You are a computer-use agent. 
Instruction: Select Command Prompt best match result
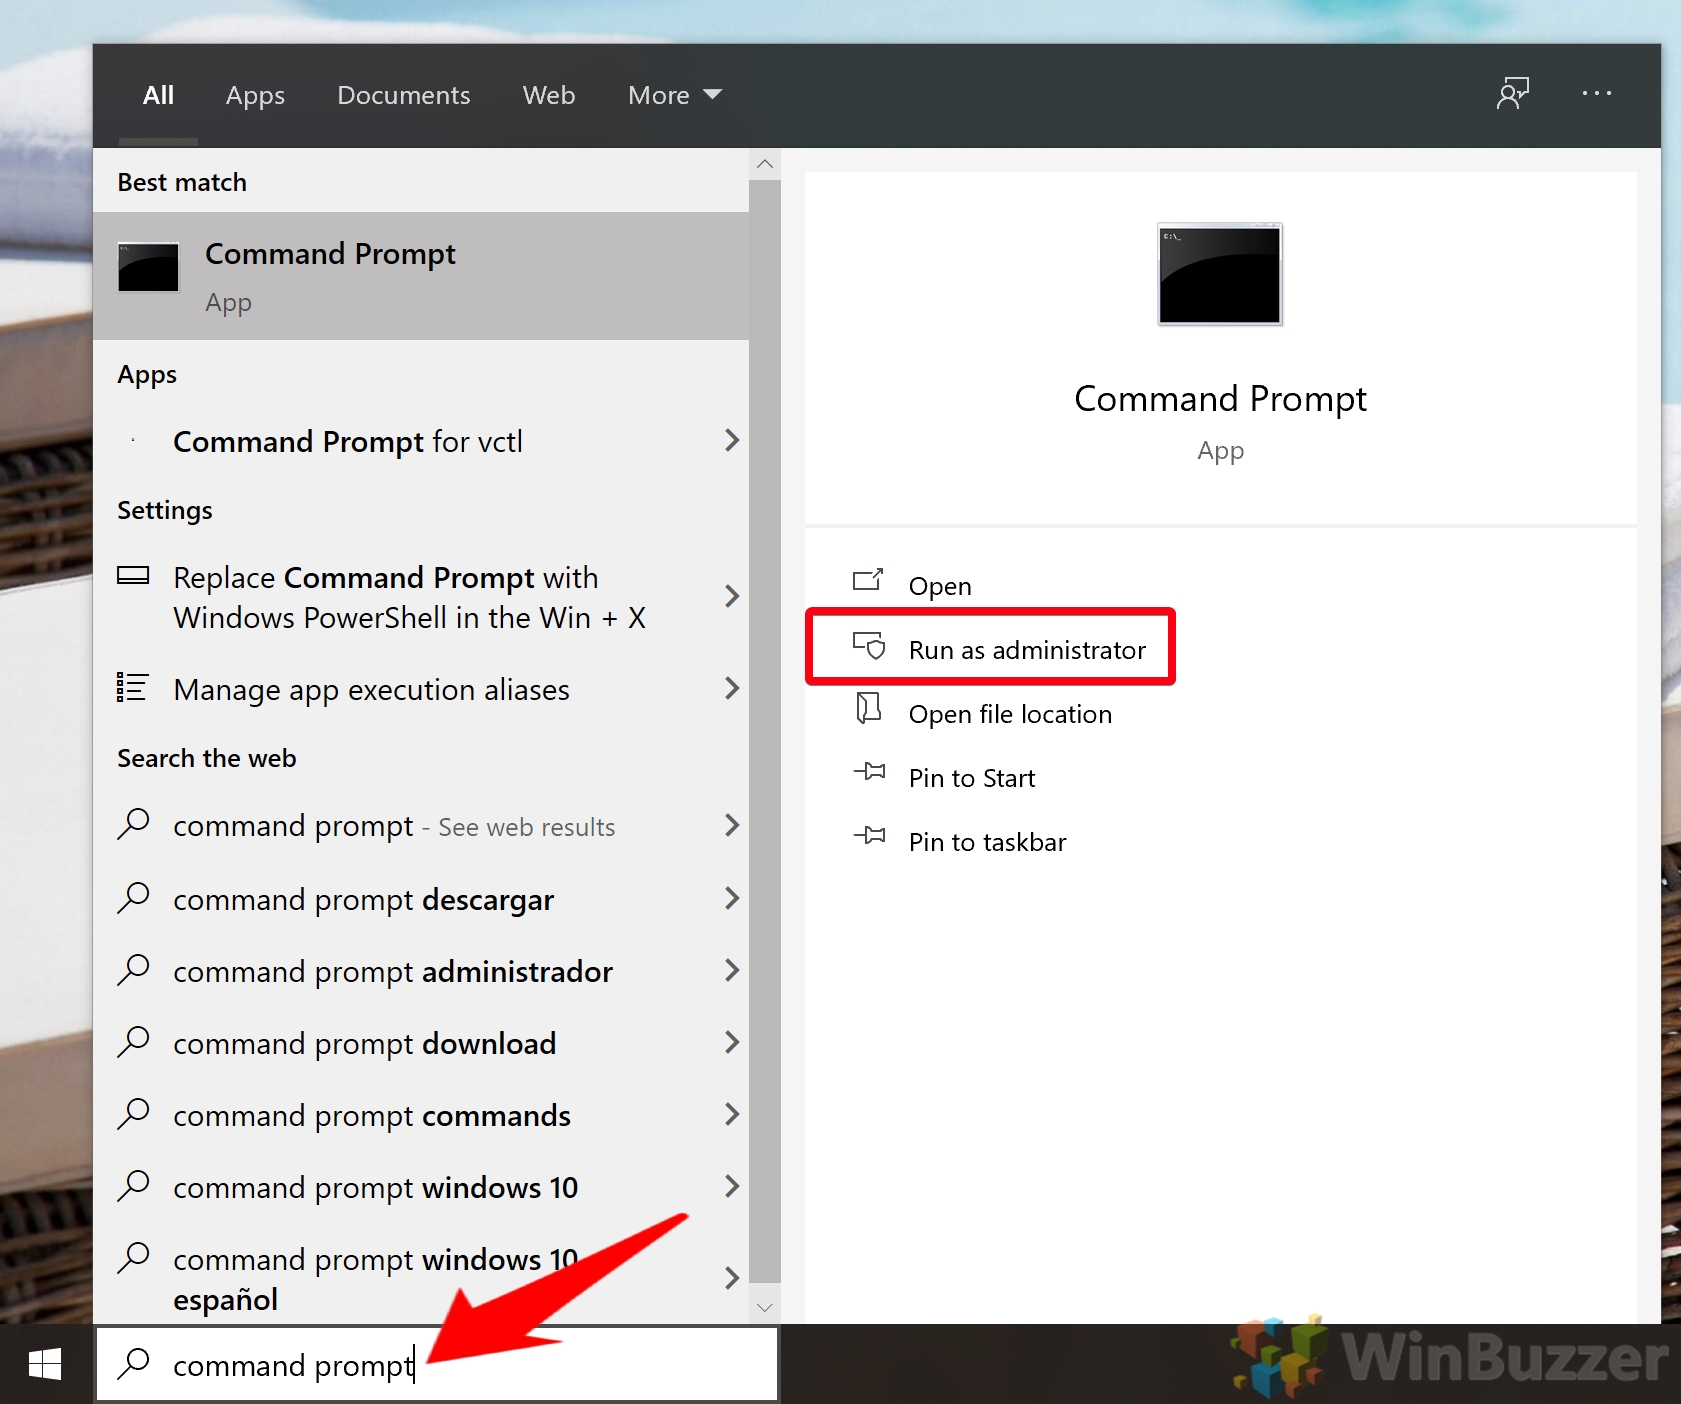tap(421, 276)
